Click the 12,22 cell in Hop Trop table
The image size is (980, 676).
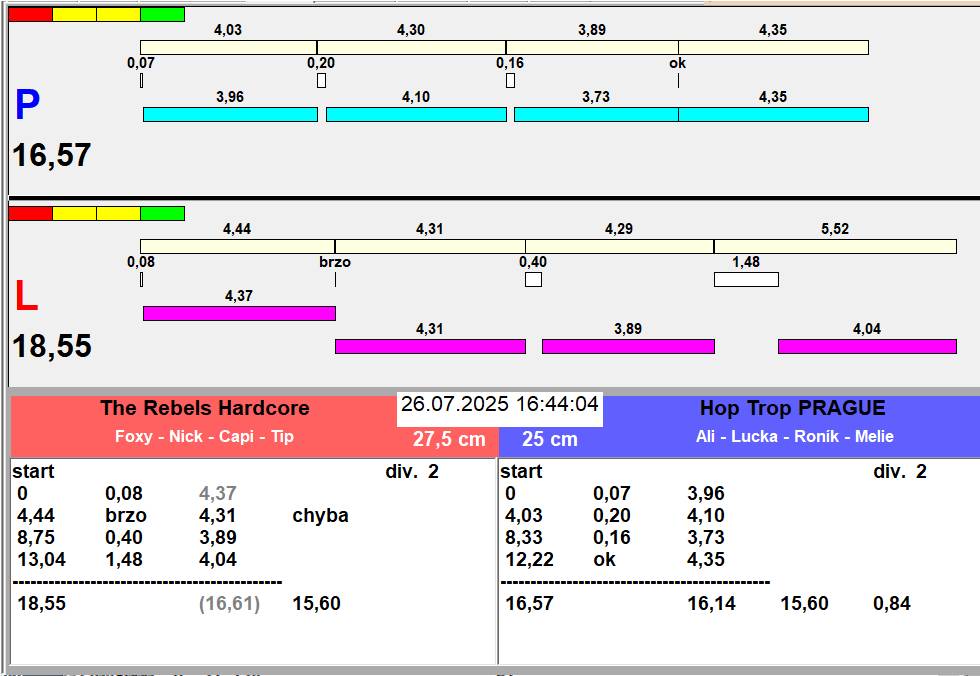coord(529,559)
